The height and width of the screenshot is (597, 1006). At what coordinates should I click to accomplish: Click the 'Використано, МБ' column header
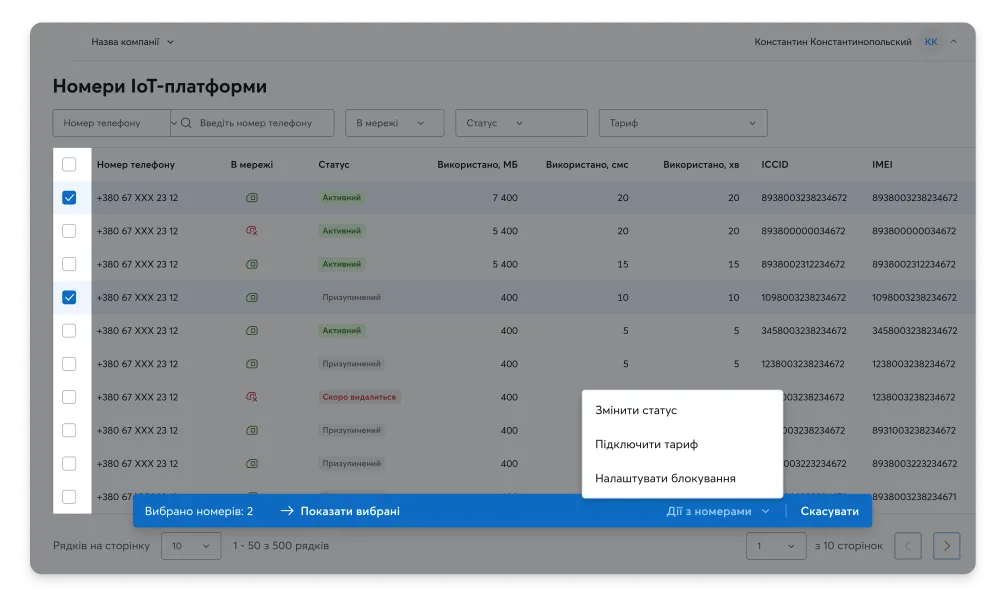[477, 165]
